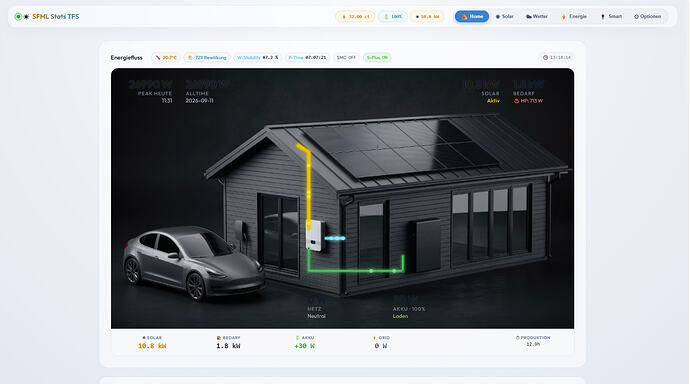Go to the Energie section
Image resolution: width=690 pixels, height=384 pixels.
pyautogui.click(x=574, y=16)
